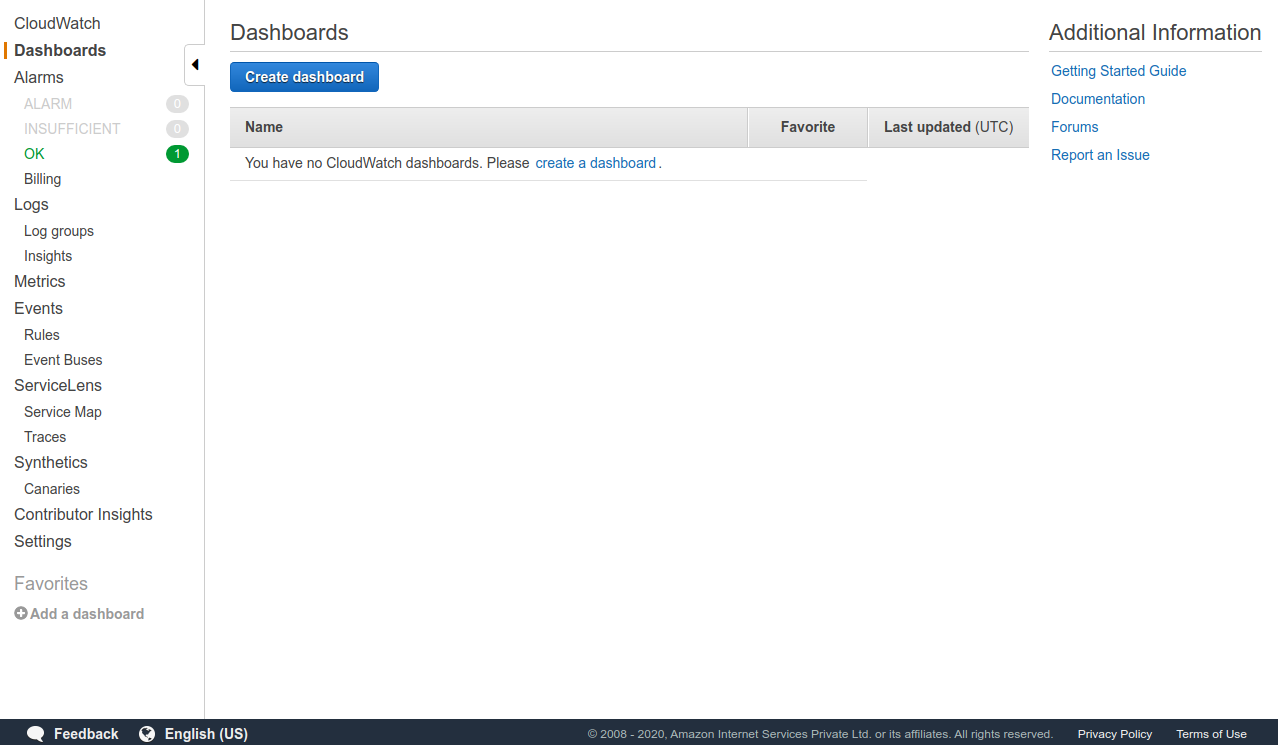Click Report an Issue

(1100, 155)
